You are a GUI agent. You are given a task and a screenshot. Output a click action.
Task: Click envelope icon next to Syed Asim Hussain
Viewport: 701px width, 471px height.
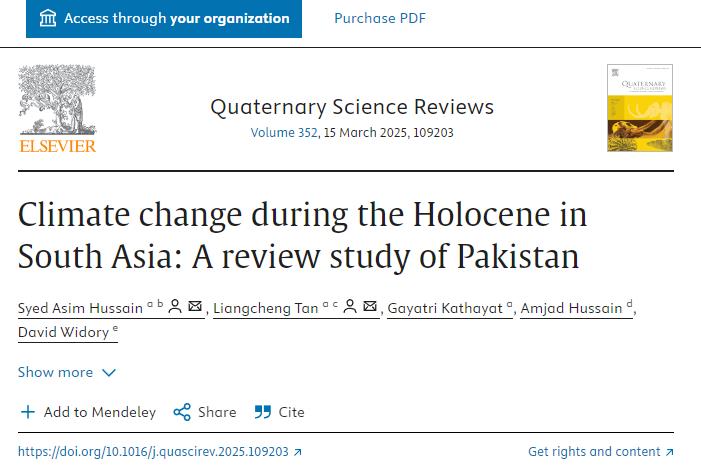(x=195, y=307)
